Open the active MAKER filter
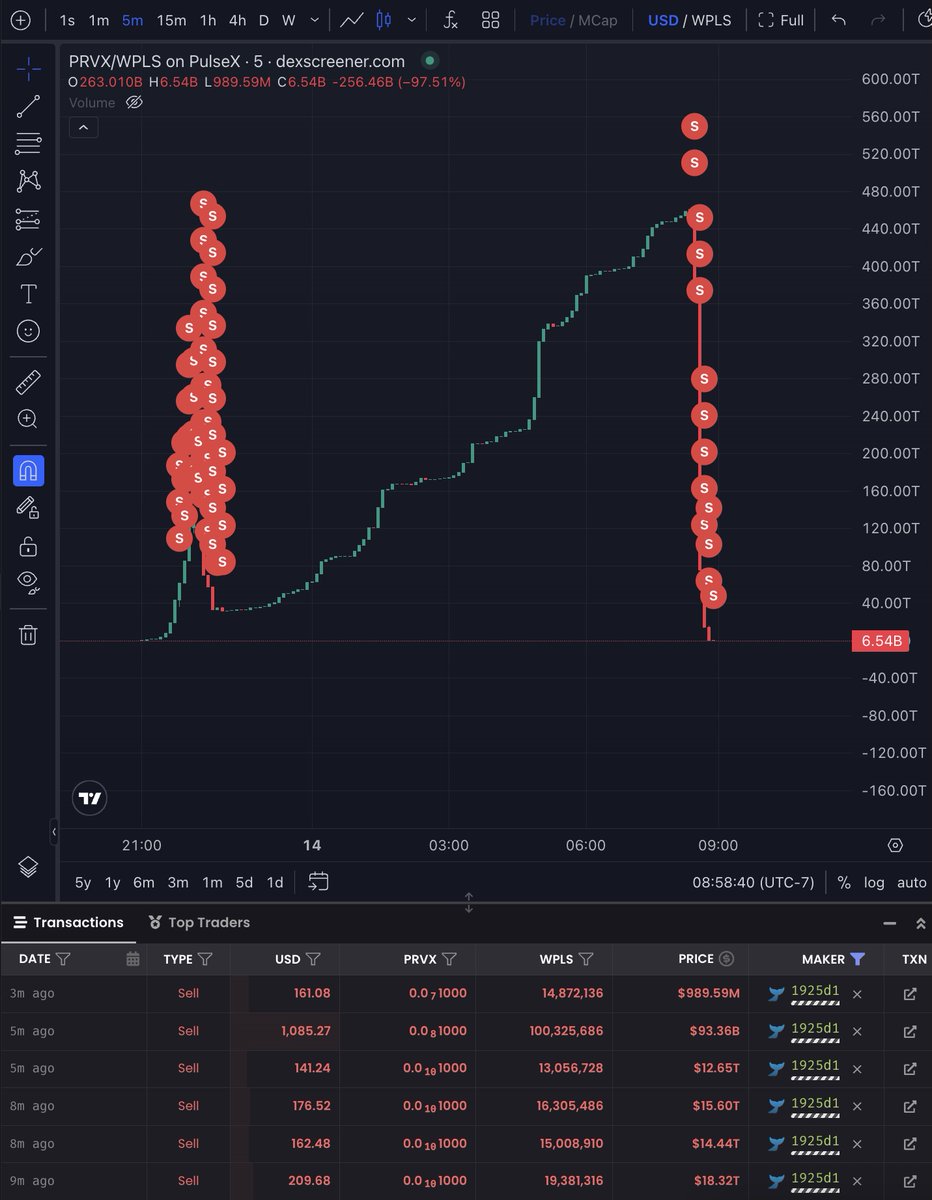 (857, 959)
